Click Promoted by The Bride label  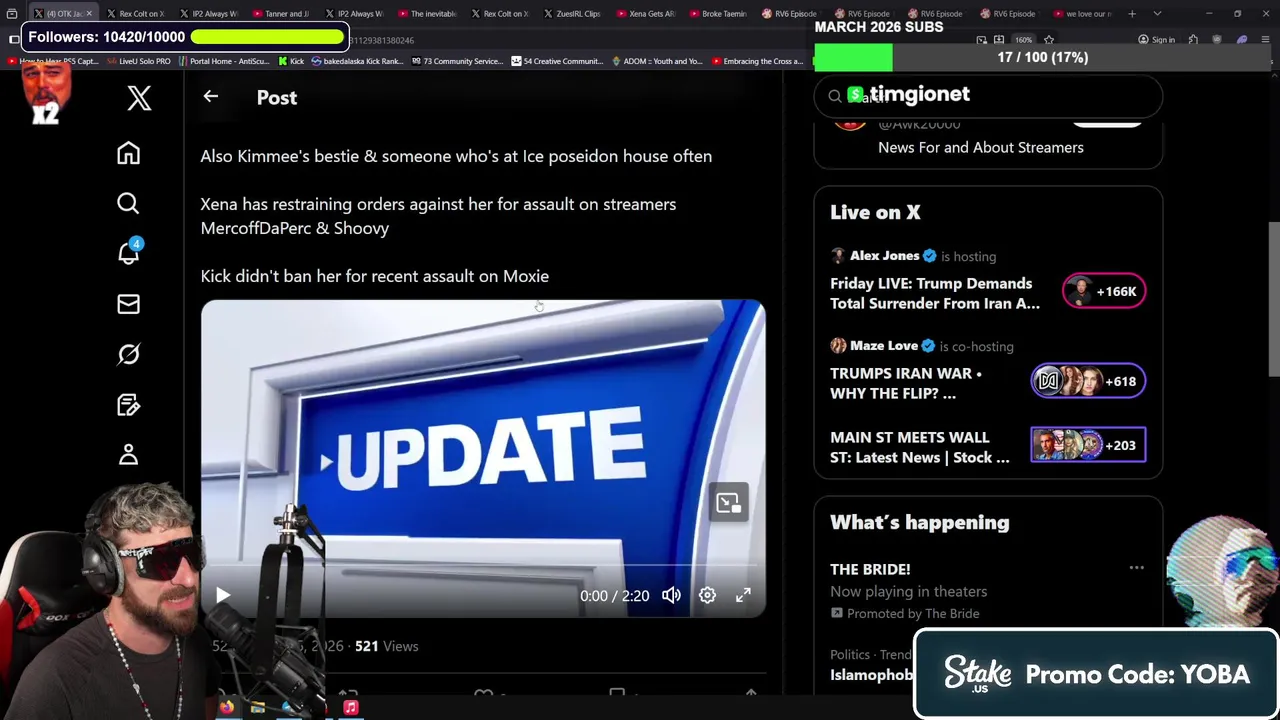coord(905,613)
